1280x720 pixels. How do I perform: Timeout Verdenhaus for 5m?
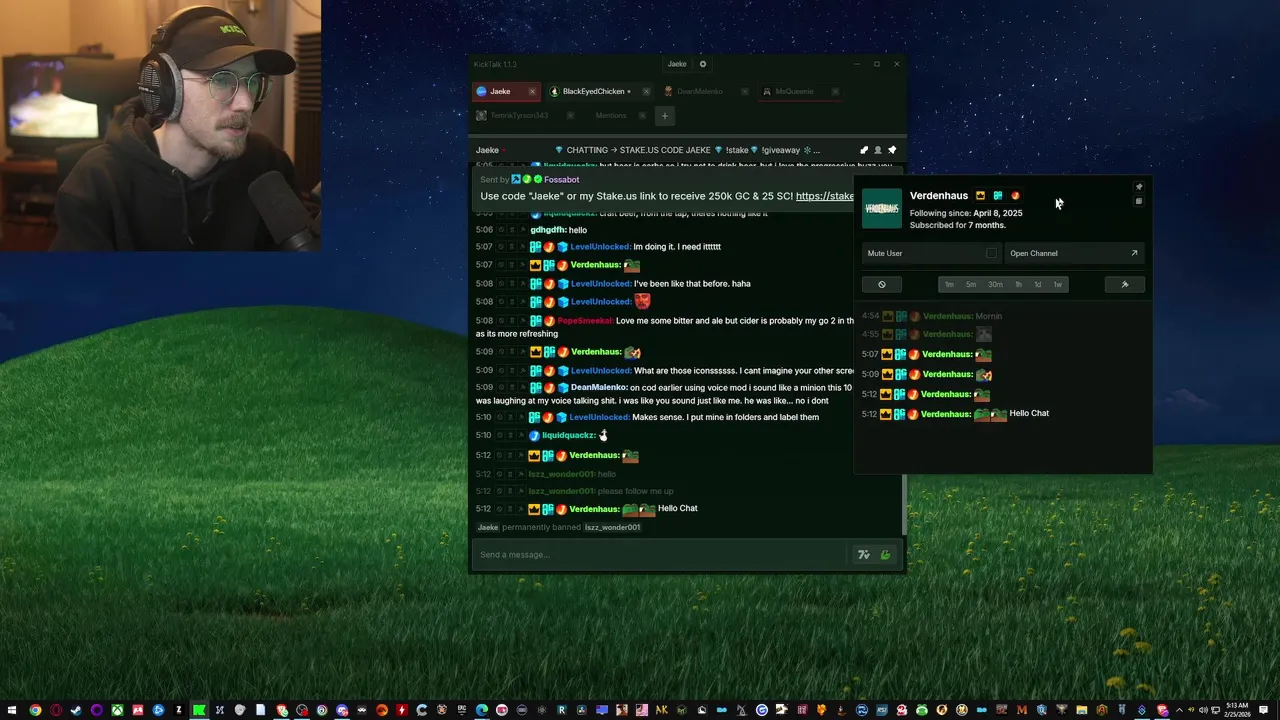(970, 284)
